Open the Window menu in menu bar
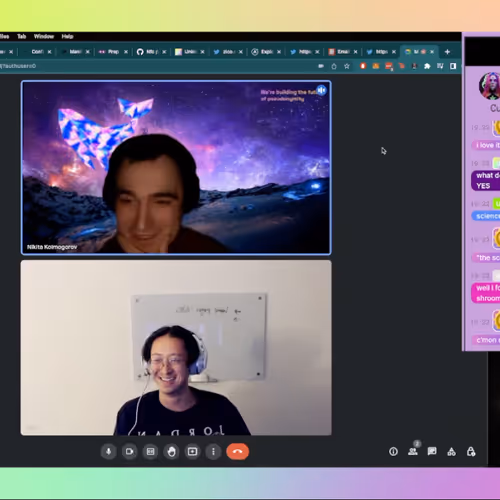This screenshot has height=500, width=500. pyautogui.click(x=44, y=36)
